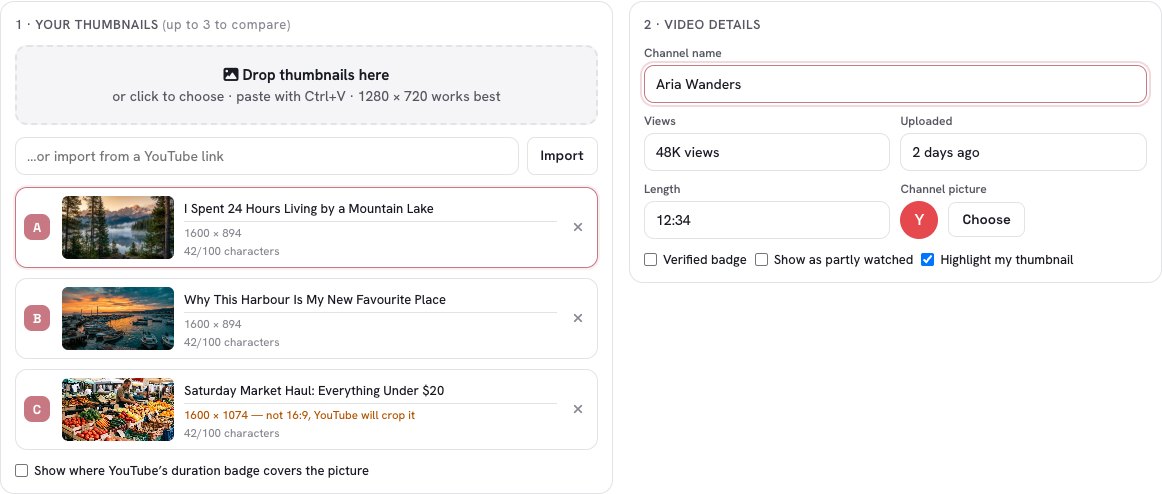Open the Drop thumbnails here area

[306, 85]
